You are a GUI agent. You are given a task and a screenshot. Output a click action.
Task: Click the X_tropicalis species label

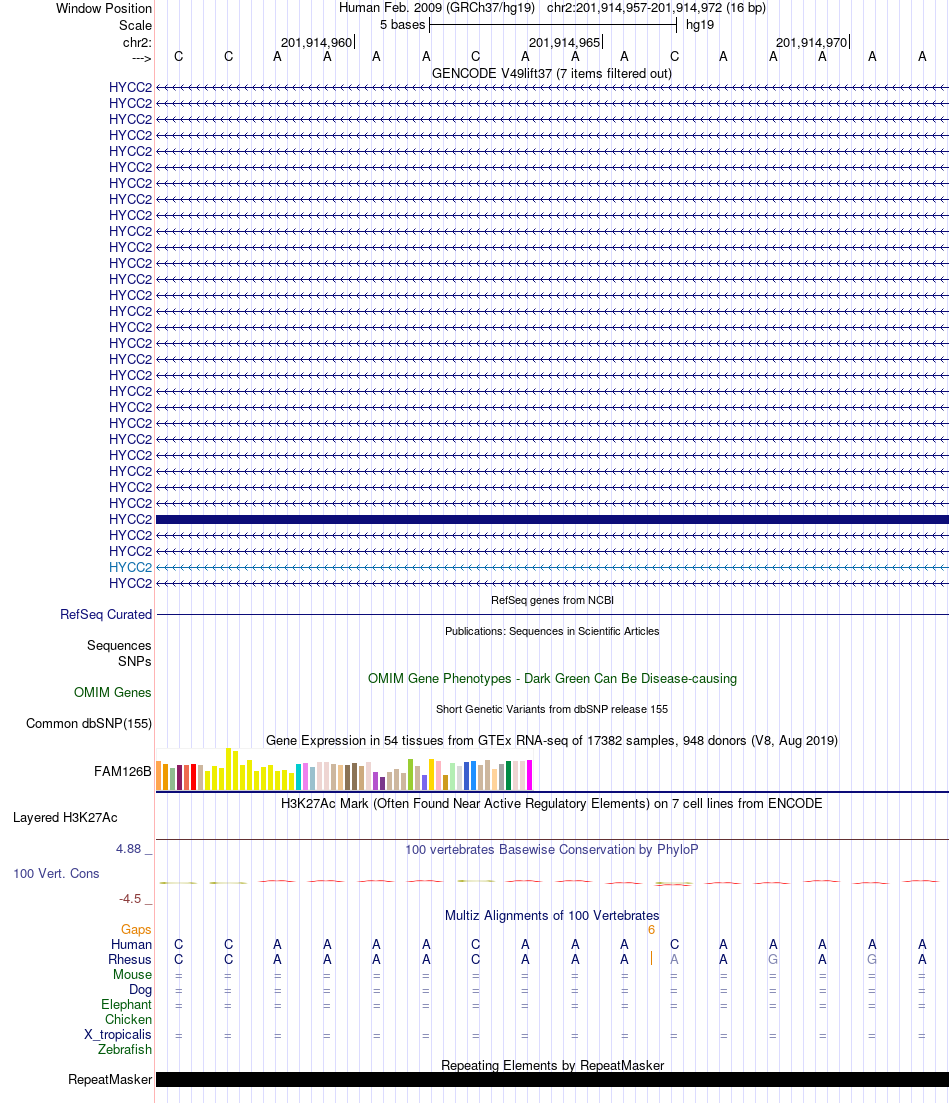tap(118, 1034)
